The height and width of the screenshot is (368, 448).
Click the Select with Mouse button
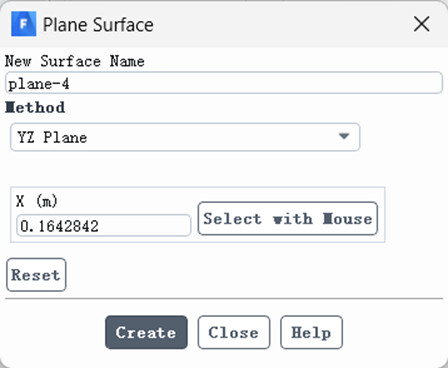288,219
